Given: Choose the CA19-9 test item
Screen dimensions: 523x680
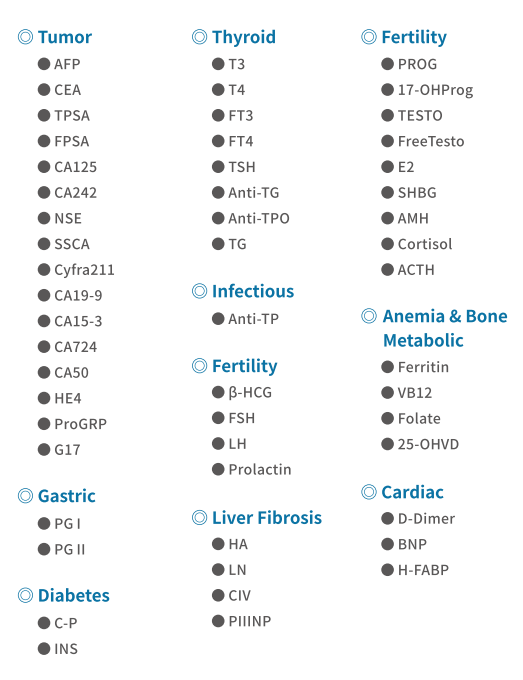Looking at the screenshot, I should pos(78,295).
